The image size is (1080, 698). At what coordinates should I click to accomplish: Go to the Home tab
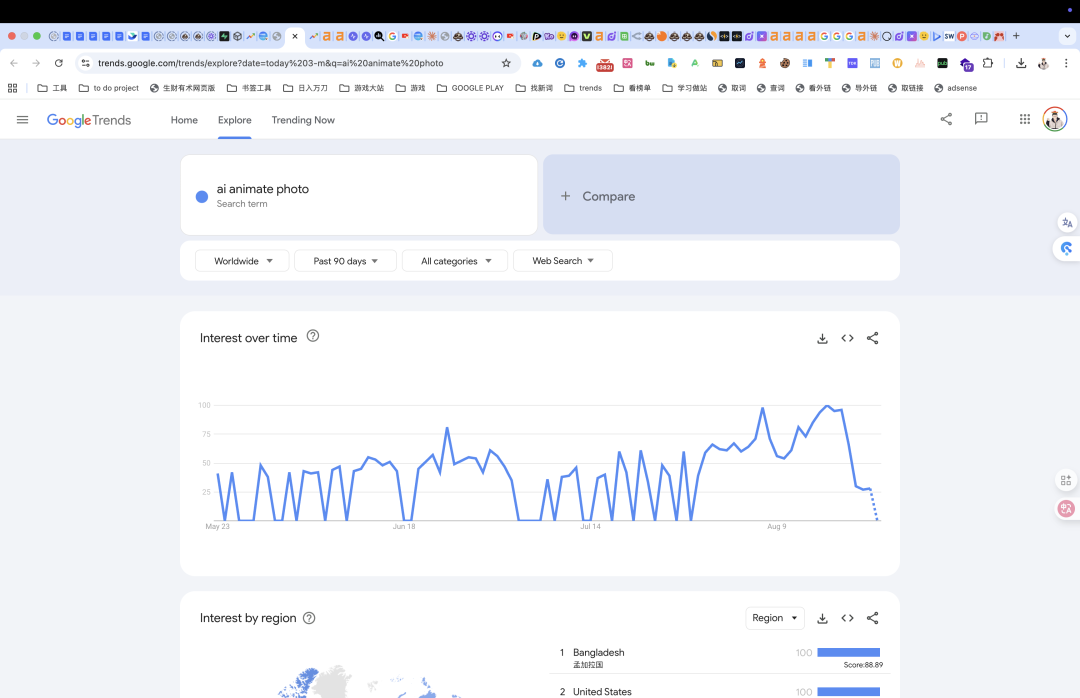[x=184, y=120]
